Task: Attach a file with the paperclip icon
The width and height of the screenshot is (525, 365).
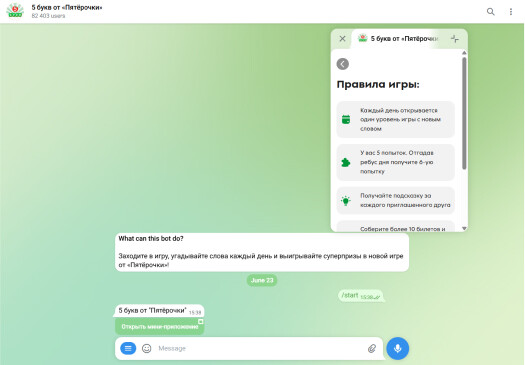Action: [x=372, y=348]
